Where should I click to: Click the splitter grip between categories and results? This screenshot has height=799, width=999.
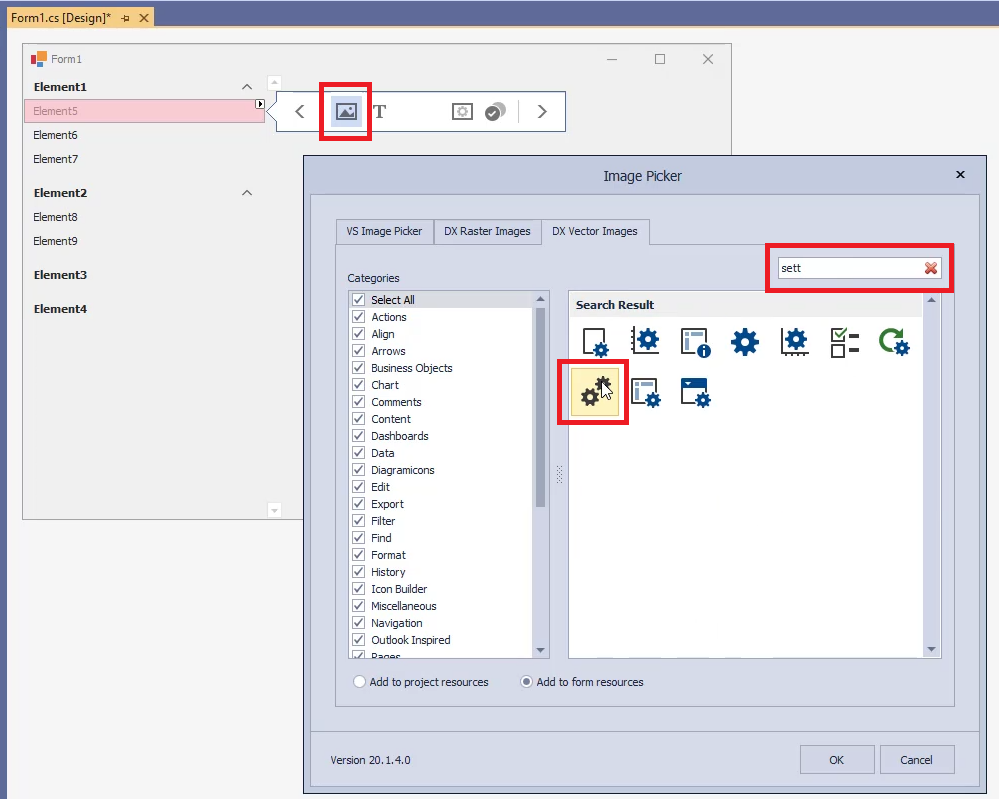click(x=559, y=474)
